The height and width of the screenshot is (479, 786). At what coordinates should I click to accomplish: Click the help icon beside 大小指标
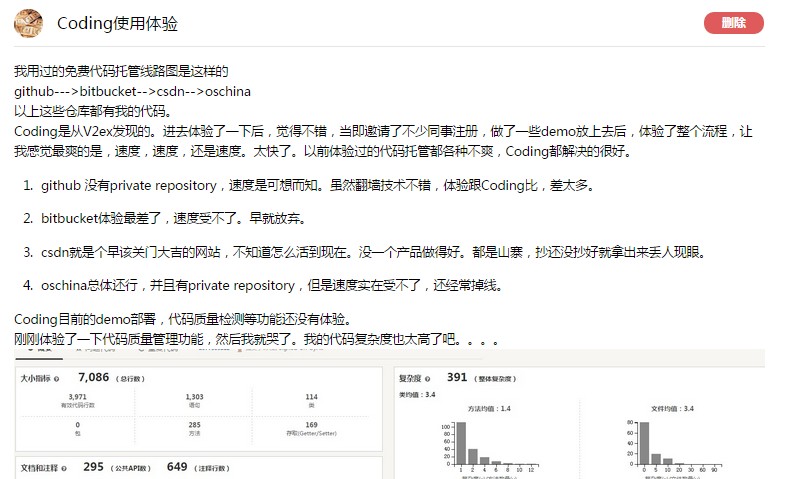57,379
